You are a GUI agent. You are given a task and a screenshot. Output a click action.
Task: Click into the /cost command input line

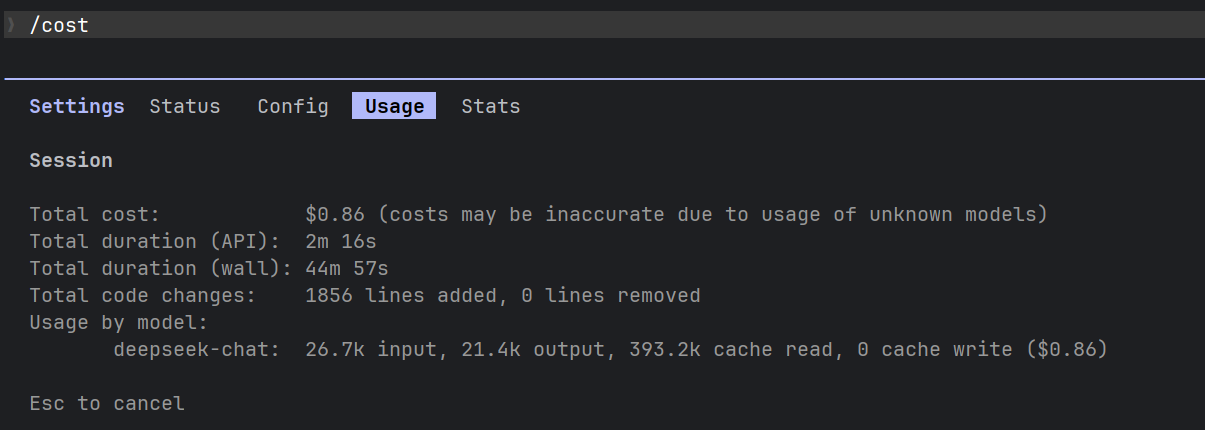(602, 25)
